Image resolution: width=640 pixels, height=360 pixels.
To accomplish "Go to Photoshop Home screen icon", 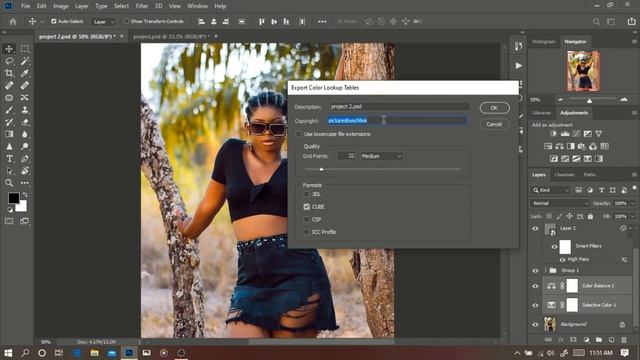I will coord(13,22).
